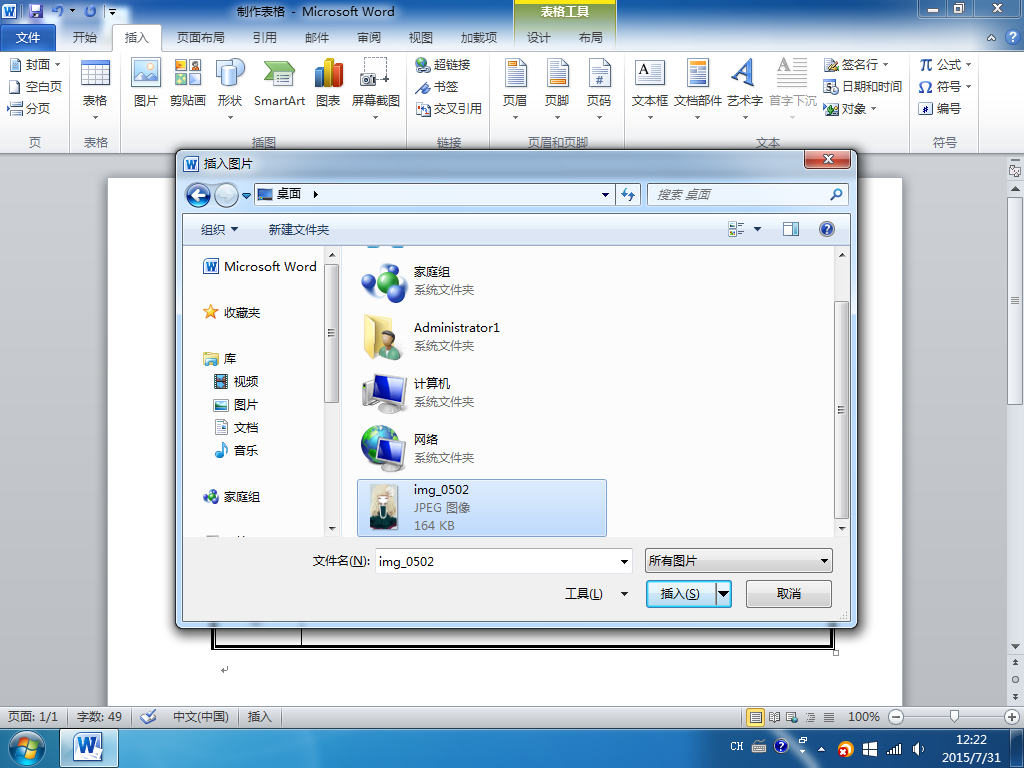Click the Cancel (取消) button
The width and height of the screenshot is (1024, 768).
pyautogui.click(x=789, y=594)
